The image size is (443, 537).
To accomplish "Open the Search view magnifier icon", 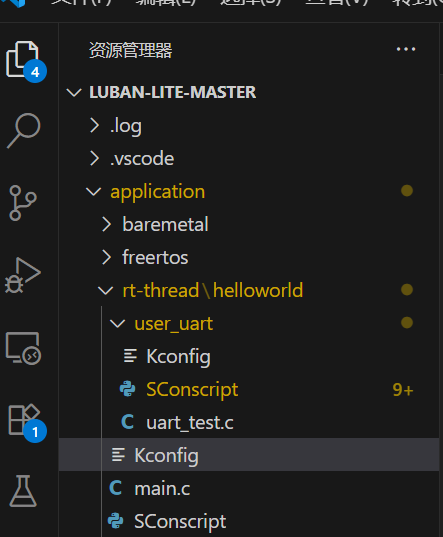I will 23,131.
